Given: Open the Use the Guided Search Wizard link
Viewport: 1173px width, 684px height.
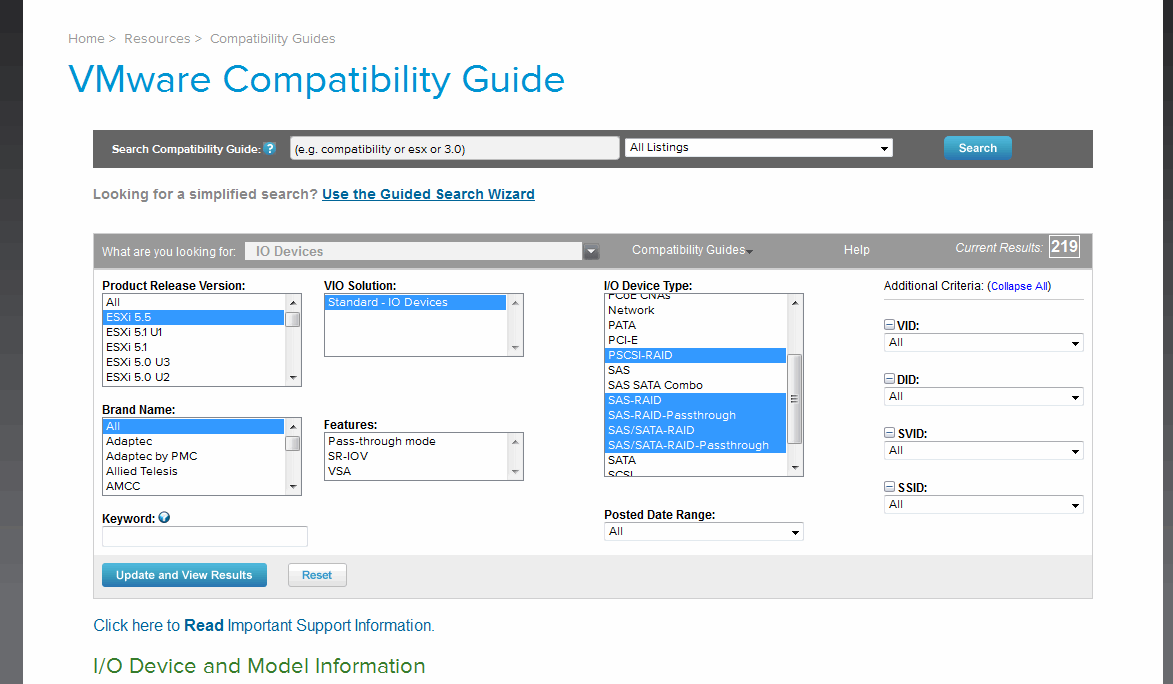Looking at the screenshot, I should pos(428,194).
